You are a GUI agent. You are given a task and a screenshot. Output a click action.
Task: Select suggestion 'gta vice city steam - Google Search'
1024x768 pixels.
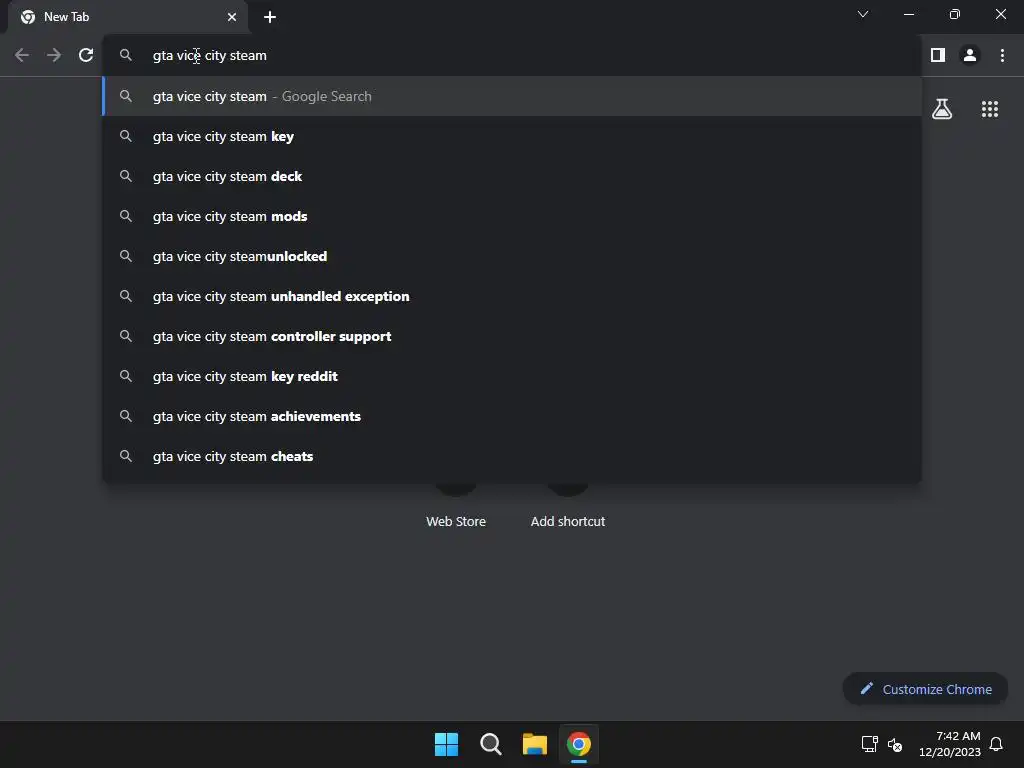tap(512, 97)
